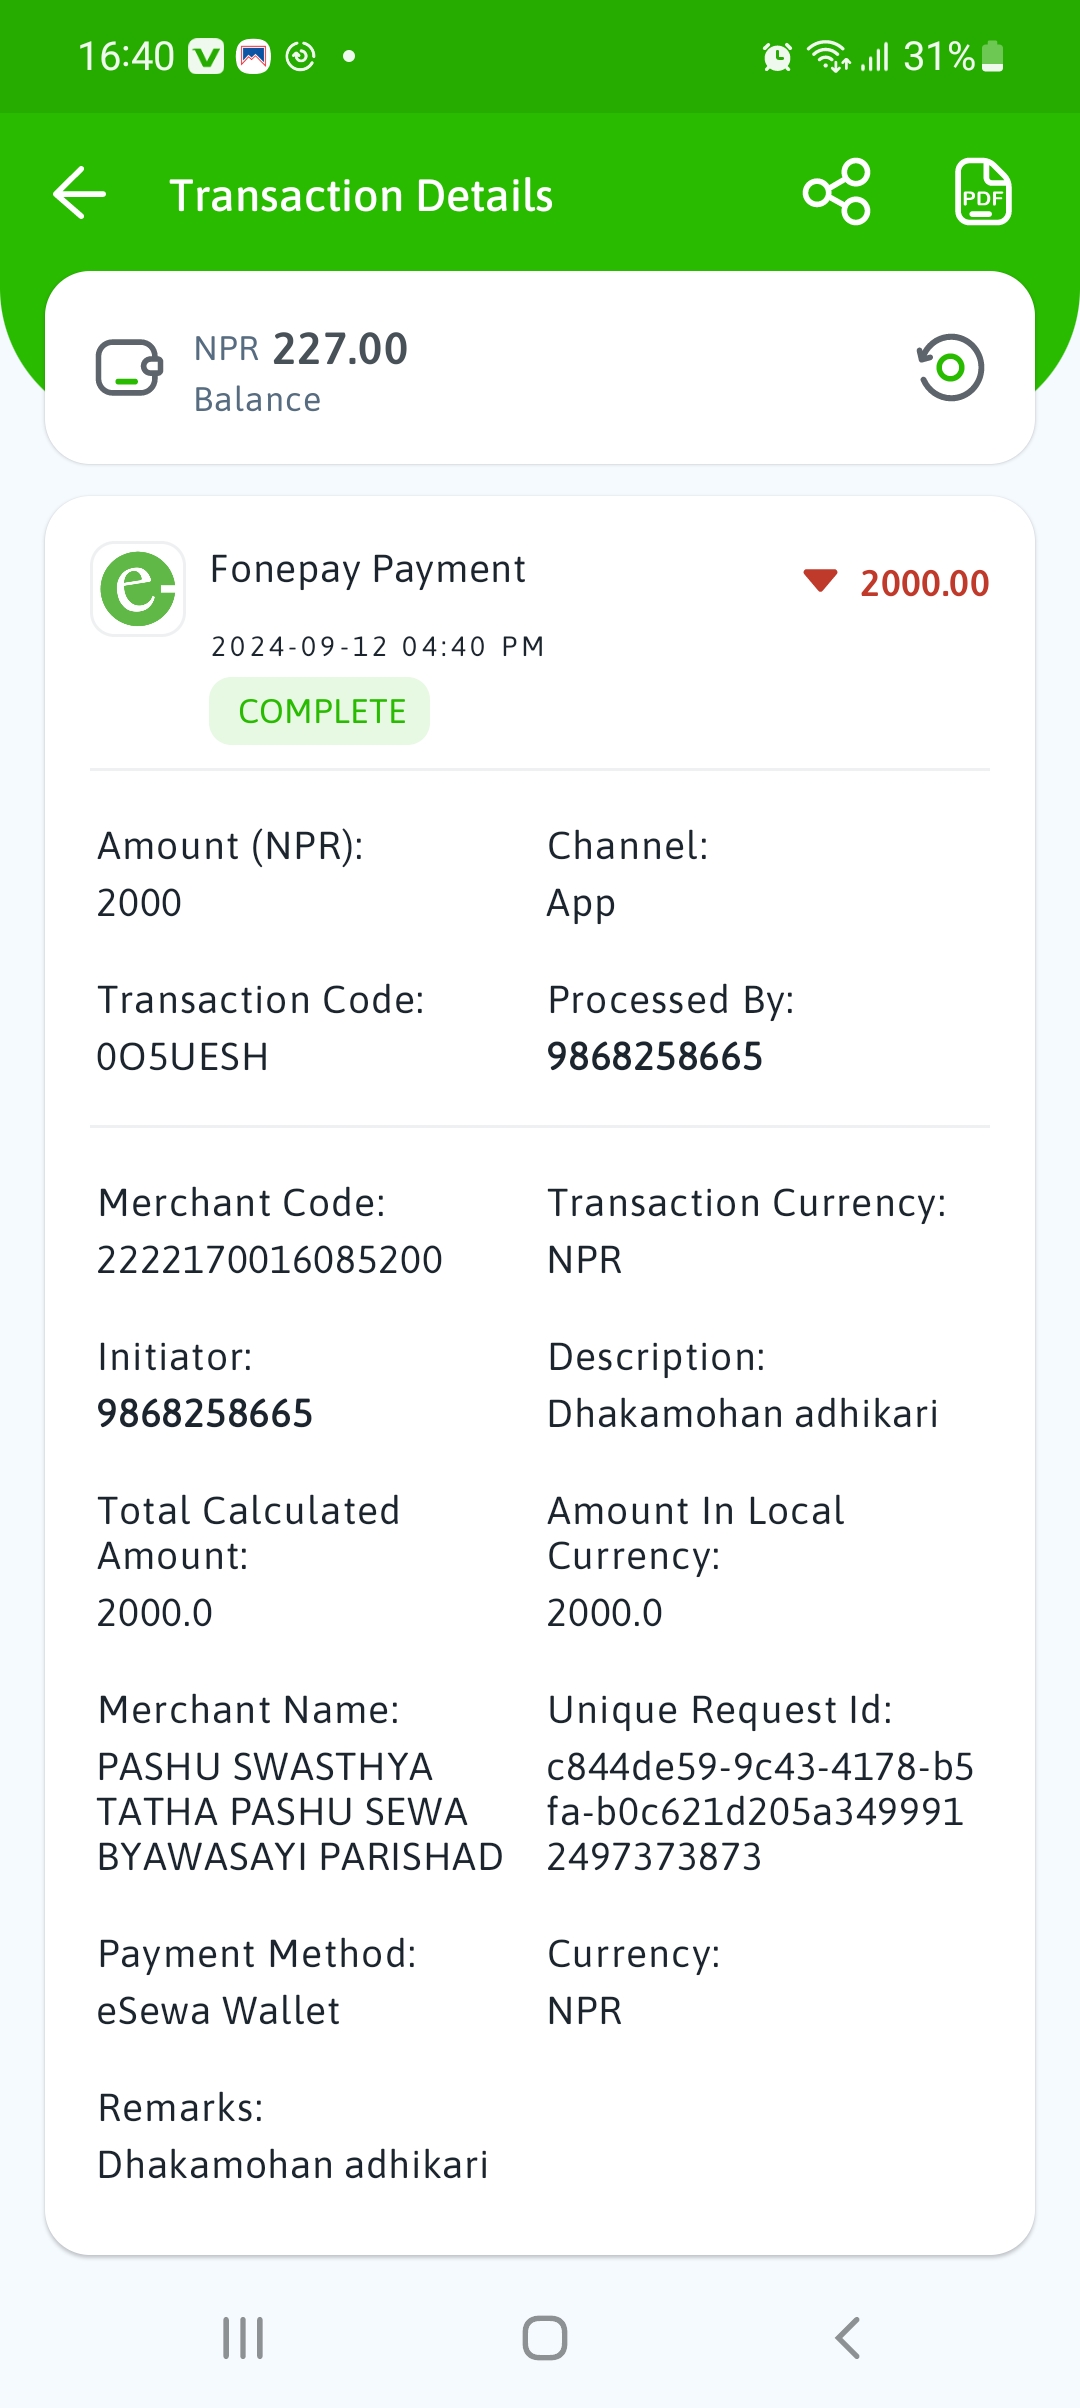Tap the eSewa logo on Fonepay Payment

click(x=138, y=589)
